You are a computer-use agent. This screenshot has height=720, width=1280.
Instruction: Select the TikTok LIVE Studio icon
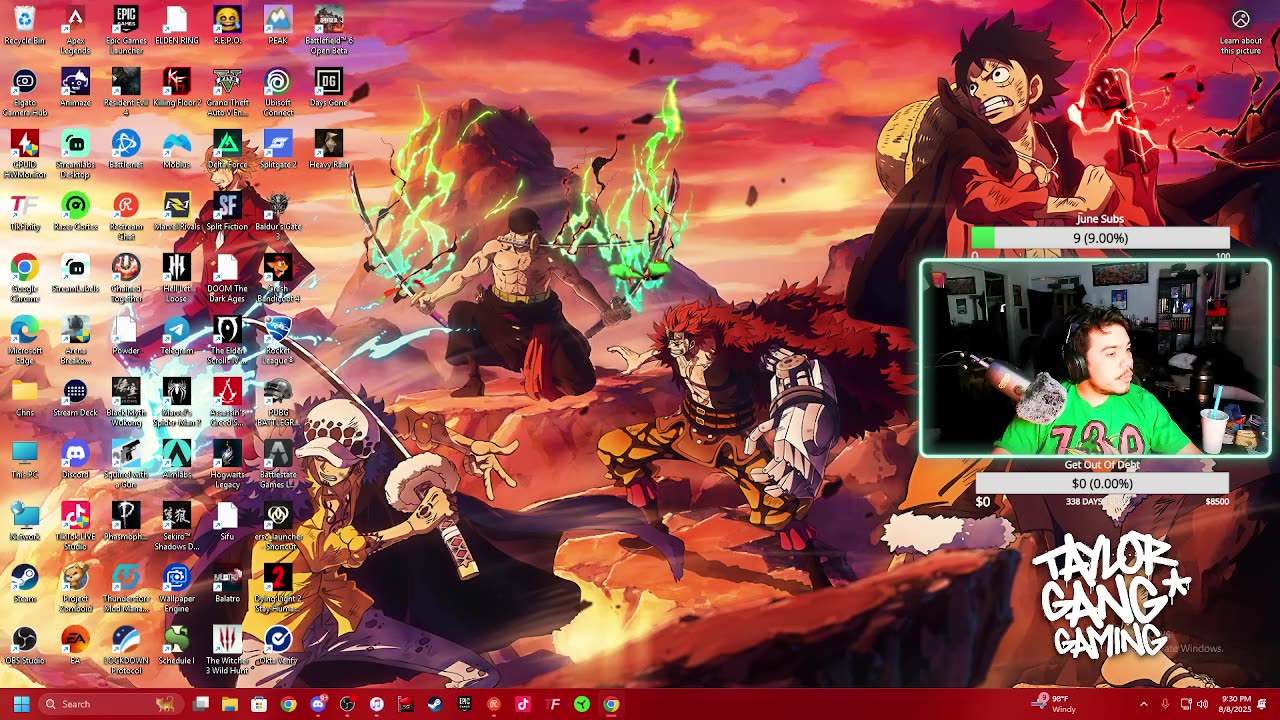click(x=75, y=526)
